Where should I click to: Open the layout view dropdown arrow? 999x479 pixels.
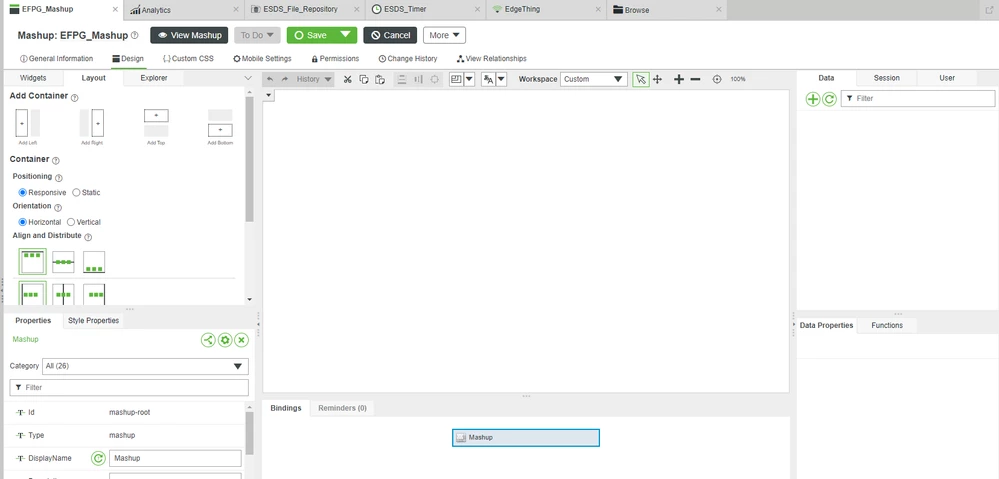pyautogui.click(x=470, y=80)
